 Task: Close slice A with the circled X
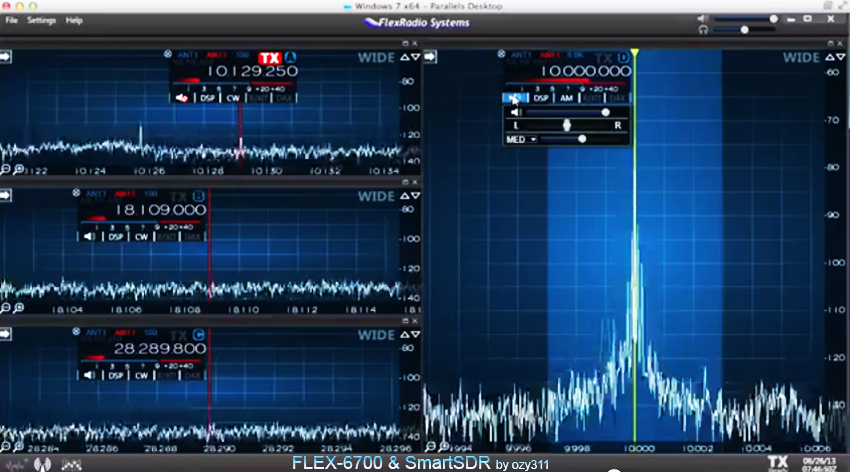tap(168, 54)
